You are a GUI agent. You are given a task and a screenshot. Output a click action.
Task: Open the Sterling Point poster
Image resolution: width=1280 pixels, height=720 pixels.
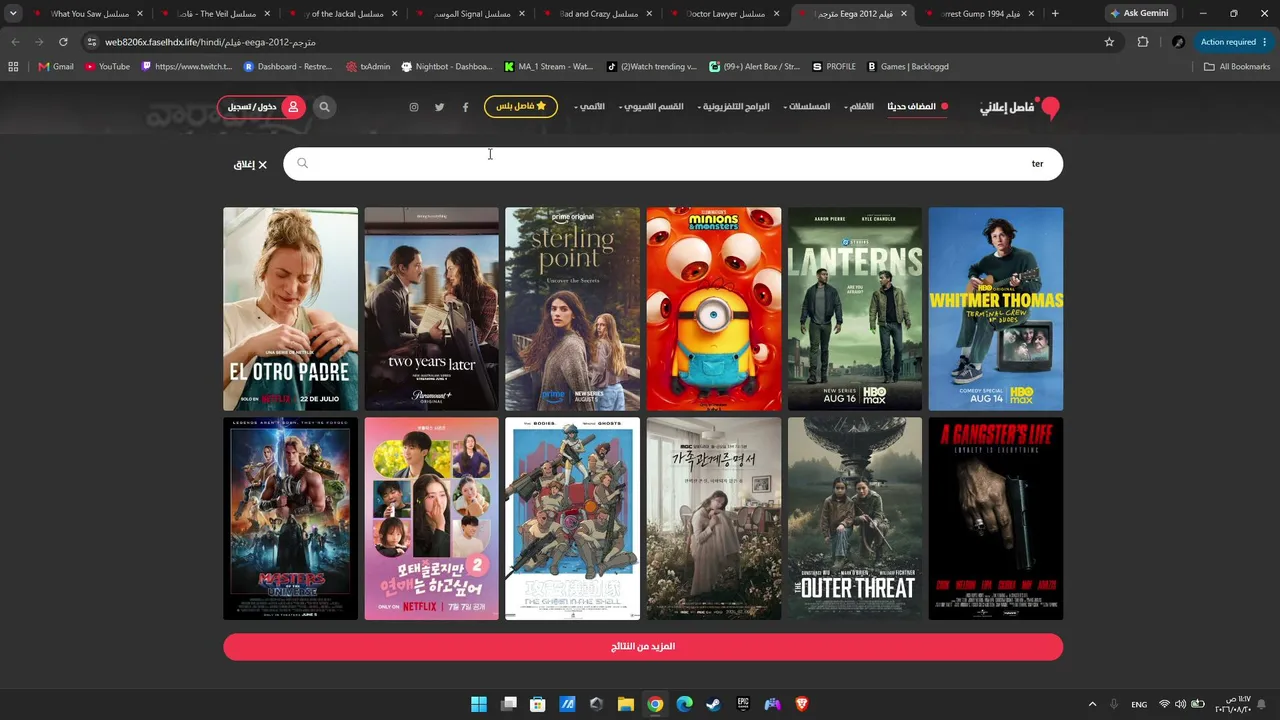click(x=572, y=309)
